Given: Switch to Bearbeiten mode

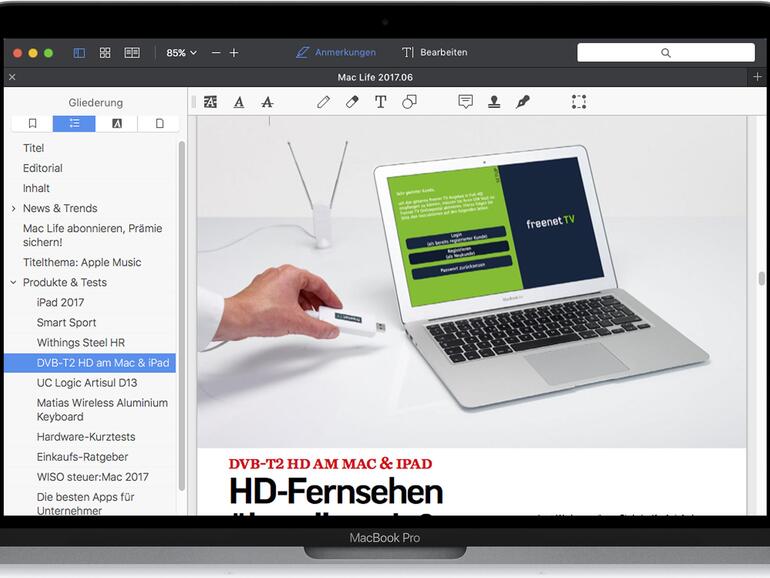Looking at the screenshot, I should click(435, 52).
